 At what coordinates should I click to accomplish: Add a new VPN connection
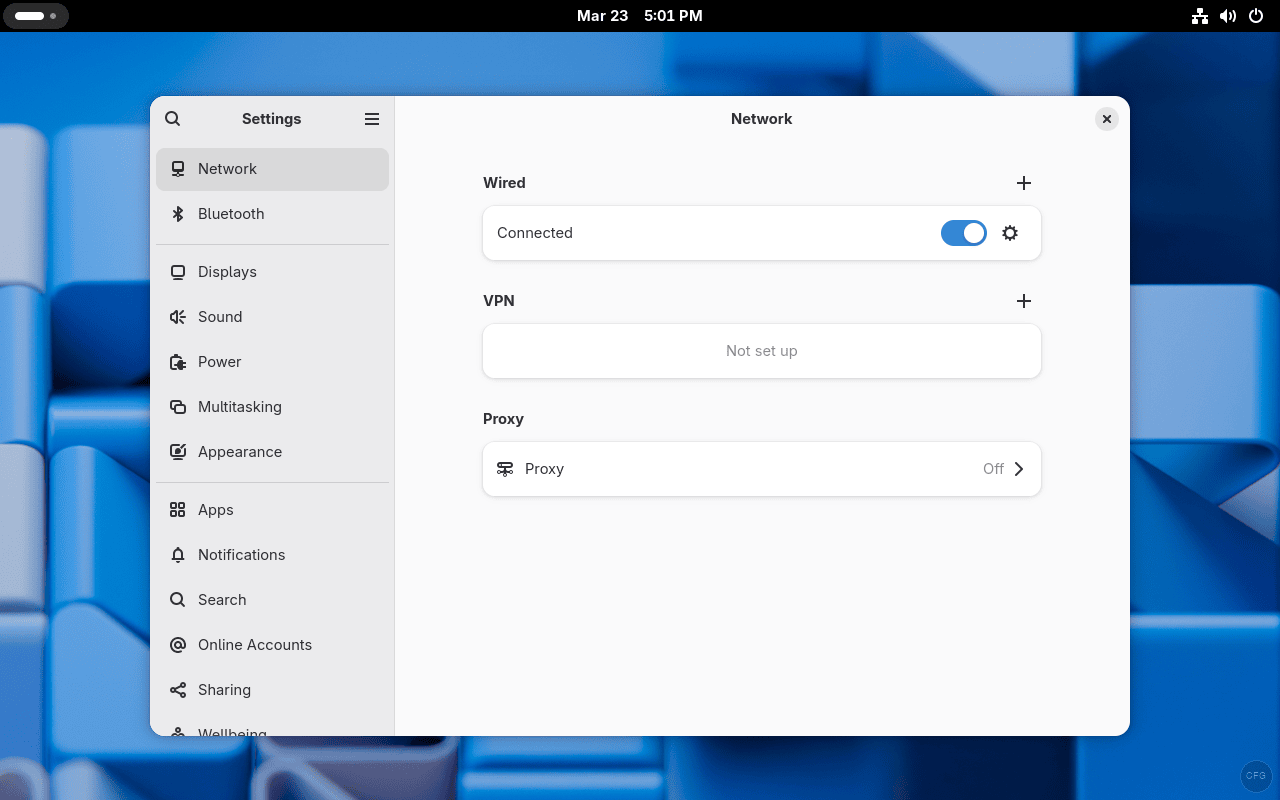(1023, 300)
